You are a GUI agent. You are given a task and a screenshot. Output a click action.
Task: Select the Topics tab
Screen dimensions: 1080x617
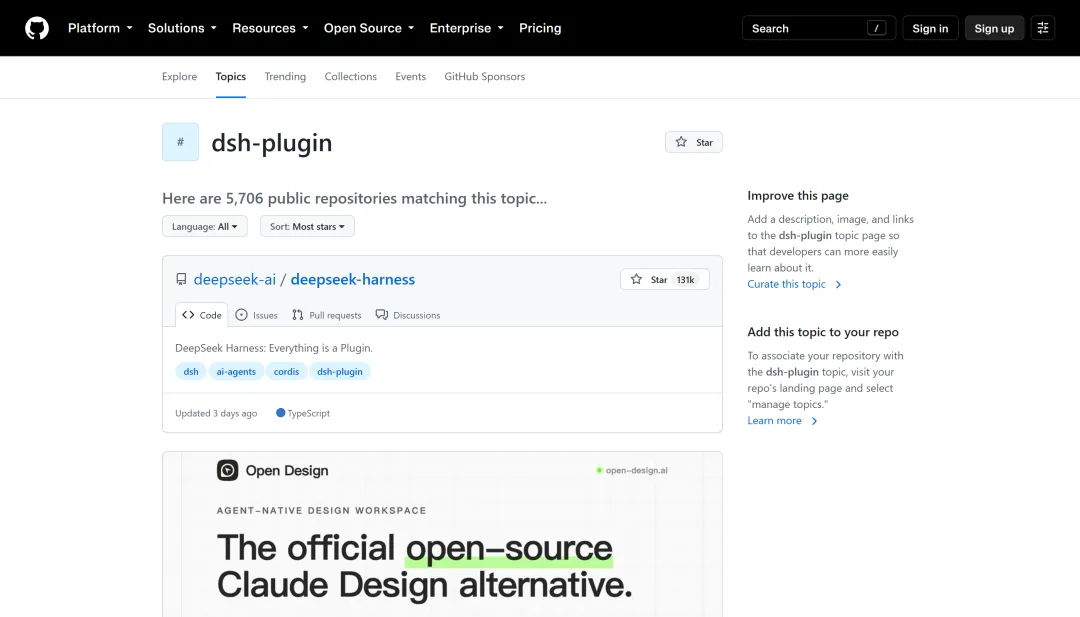(x=231, y=76)
